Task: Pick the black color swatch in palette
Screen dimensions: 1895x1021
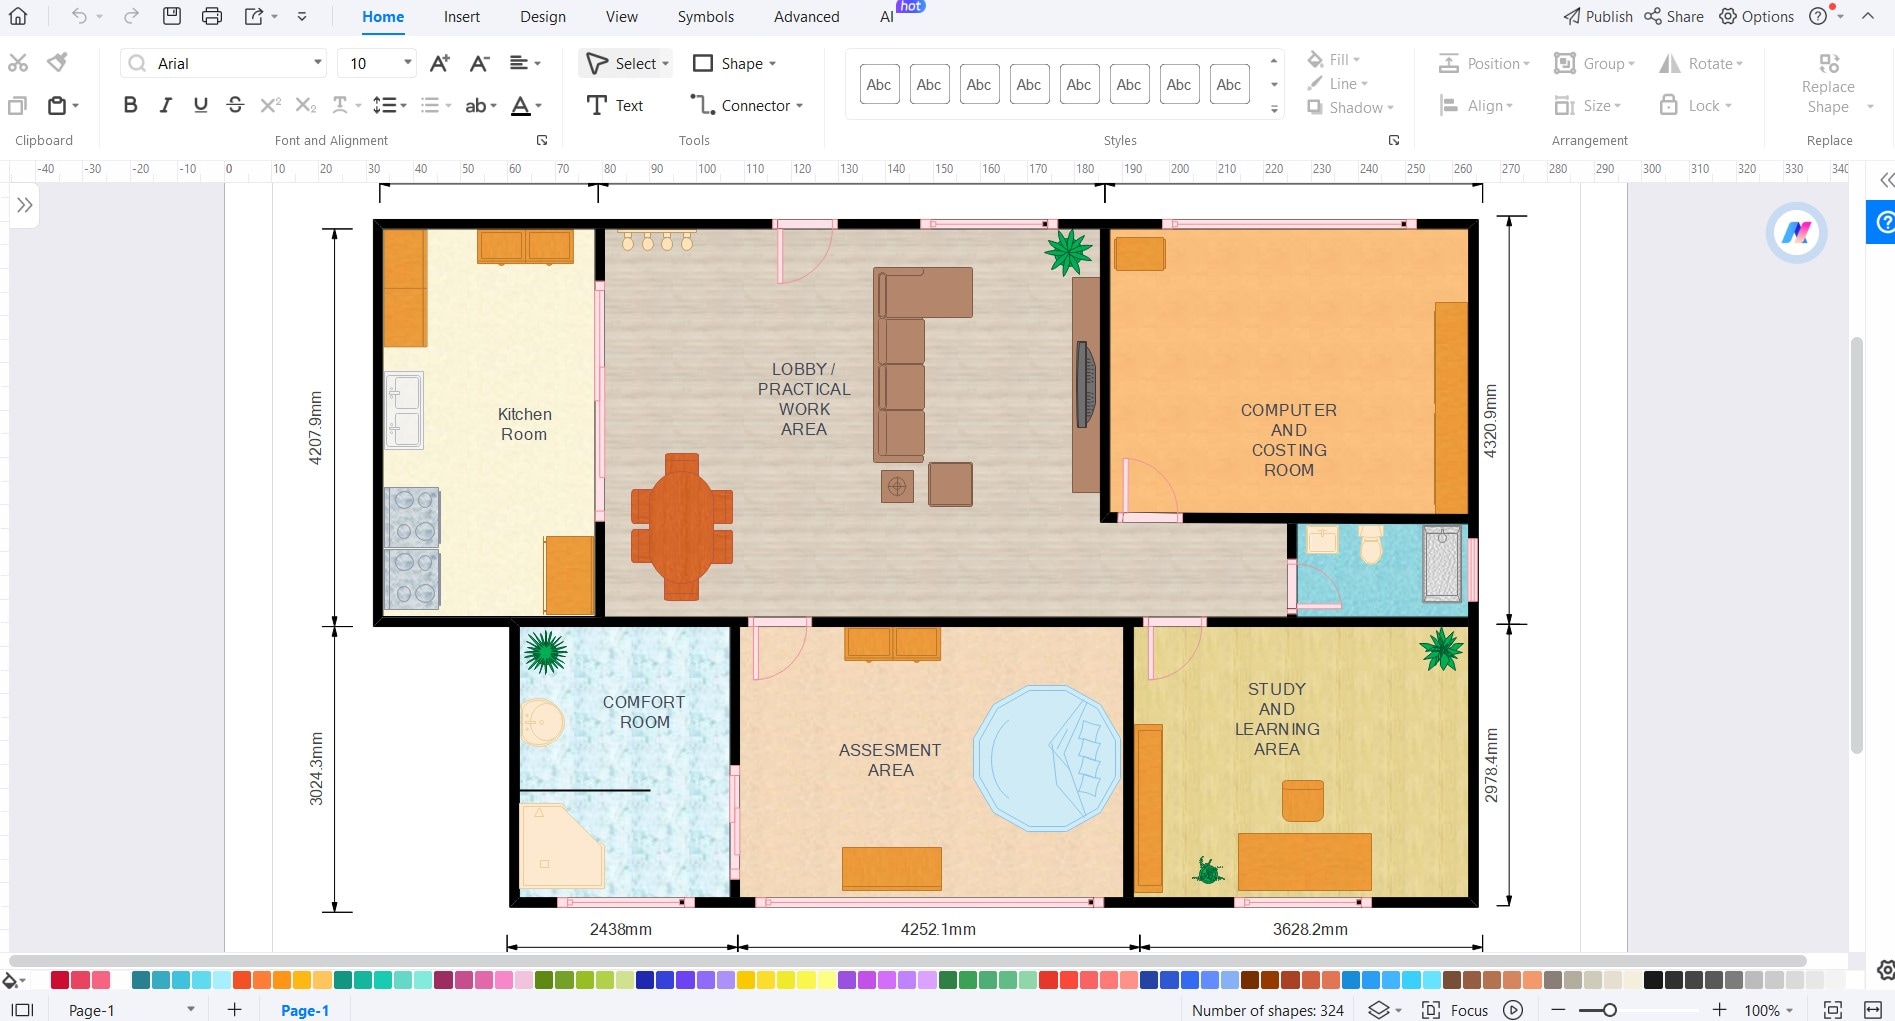Action: (1653, 980)
